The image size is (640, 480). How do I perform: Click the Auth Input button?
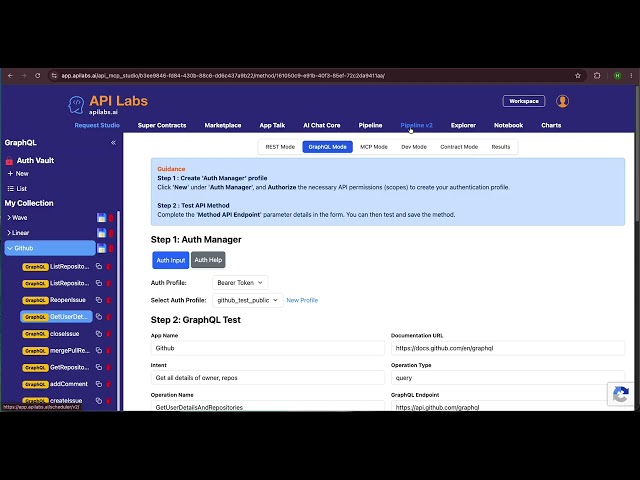171,260
